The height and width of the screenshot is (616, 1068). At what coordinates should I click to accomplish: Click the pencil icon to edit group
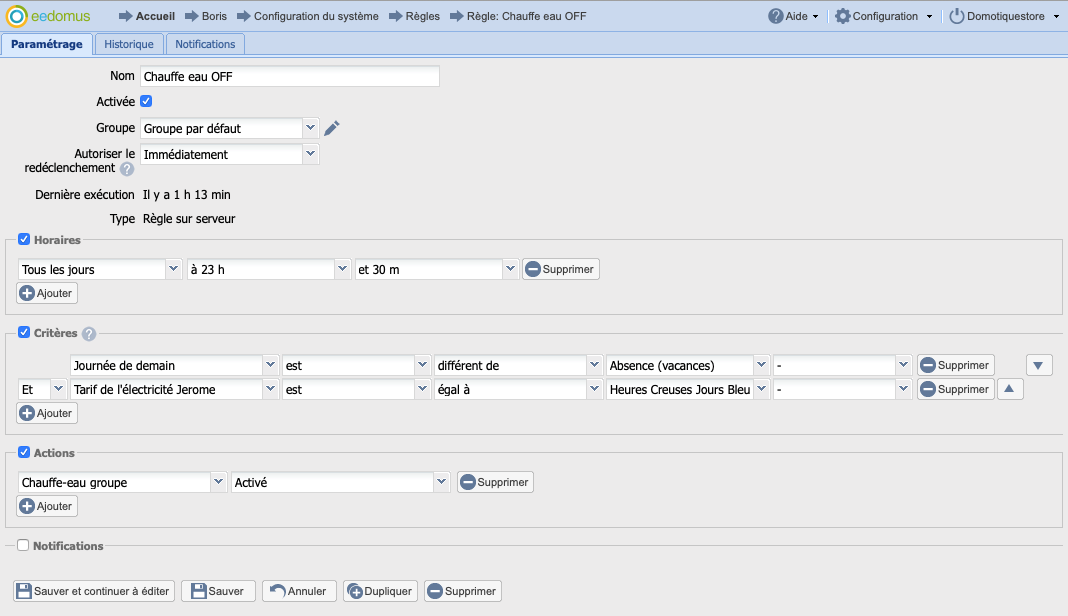click(x=332, y=128)
